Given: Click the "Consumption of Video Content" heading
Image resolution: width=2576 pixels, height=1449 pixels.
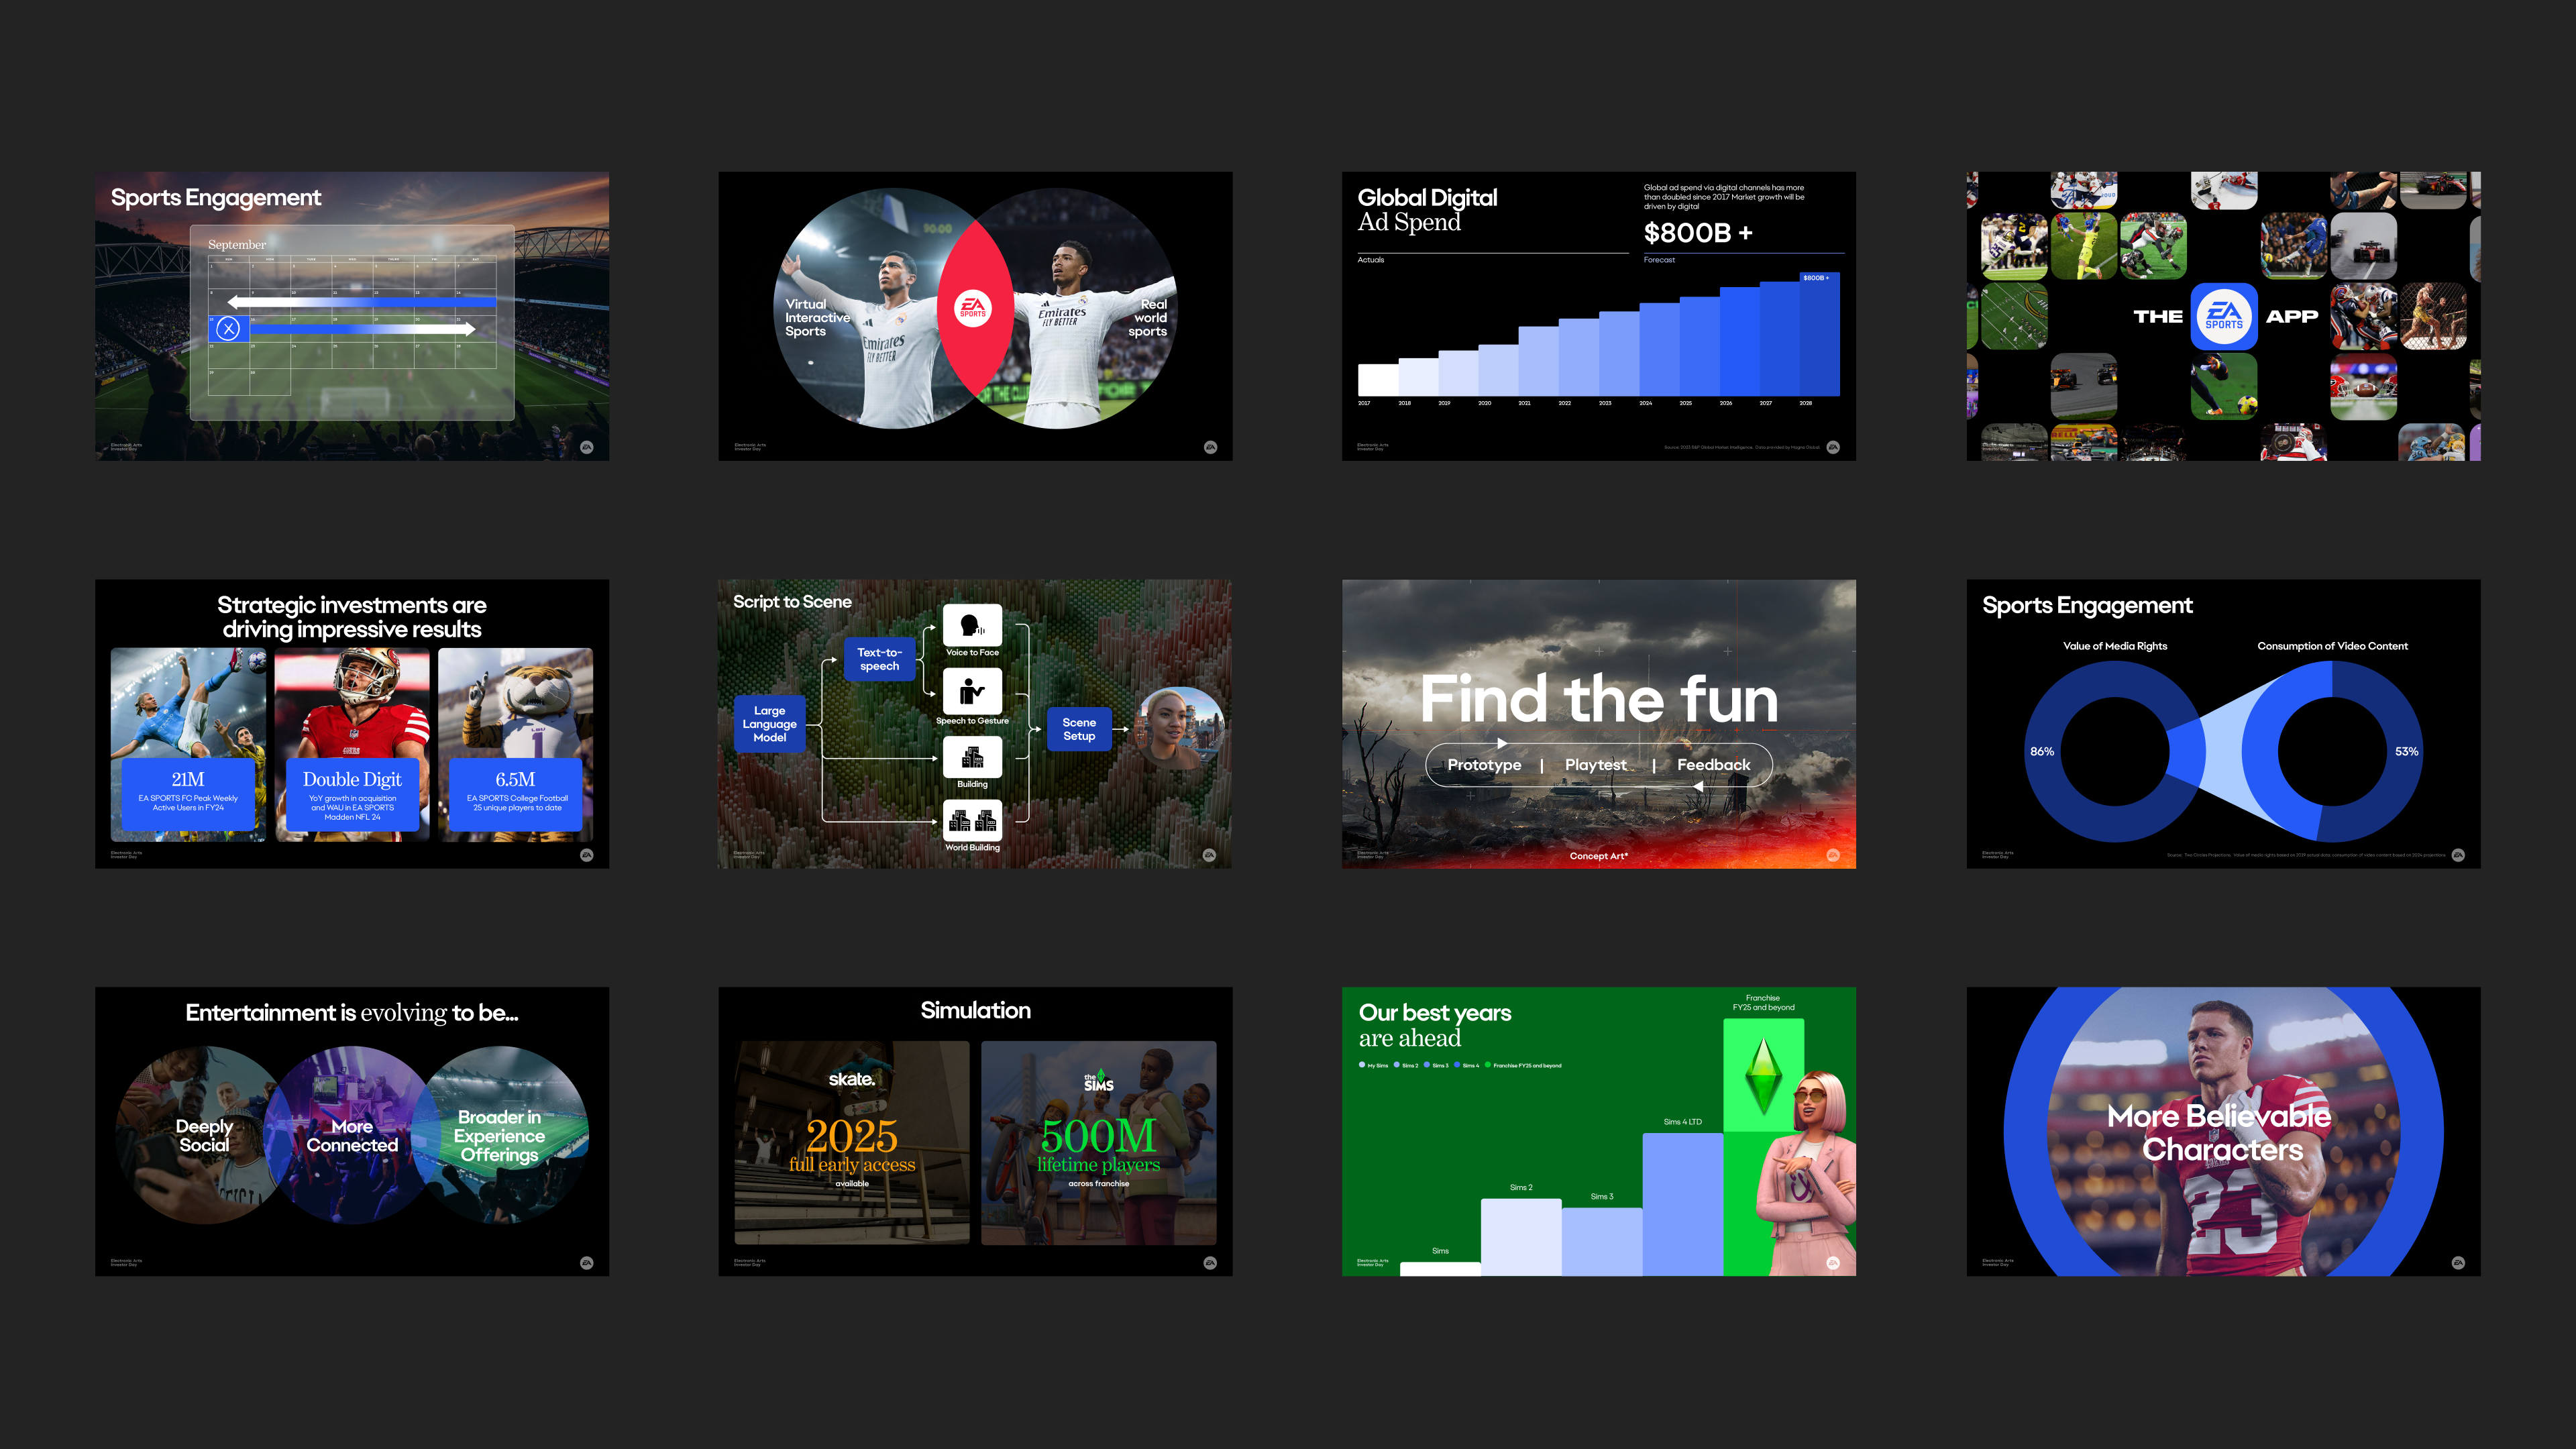Looking at the screenshot, I should 2332,646.
